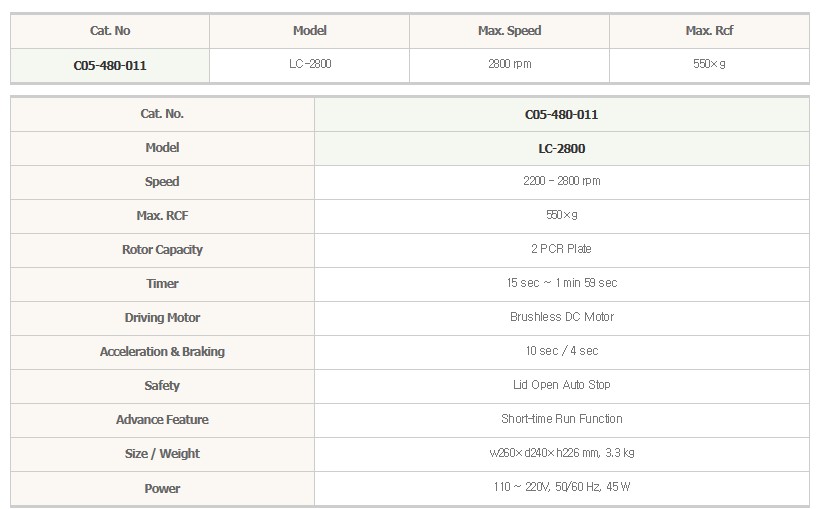The height and width of the screenshot is (509, 822).
Task: Click the Cat. No column header
Action: (110, 31)
